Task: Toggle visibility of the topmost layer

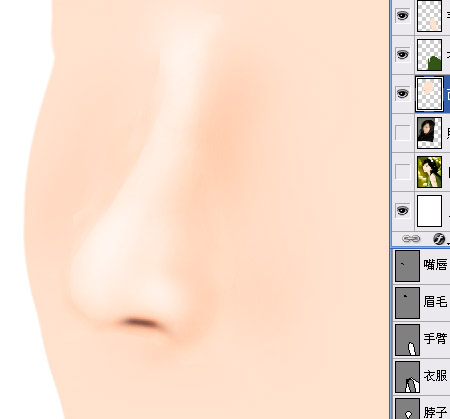Action: pos(402,16)
